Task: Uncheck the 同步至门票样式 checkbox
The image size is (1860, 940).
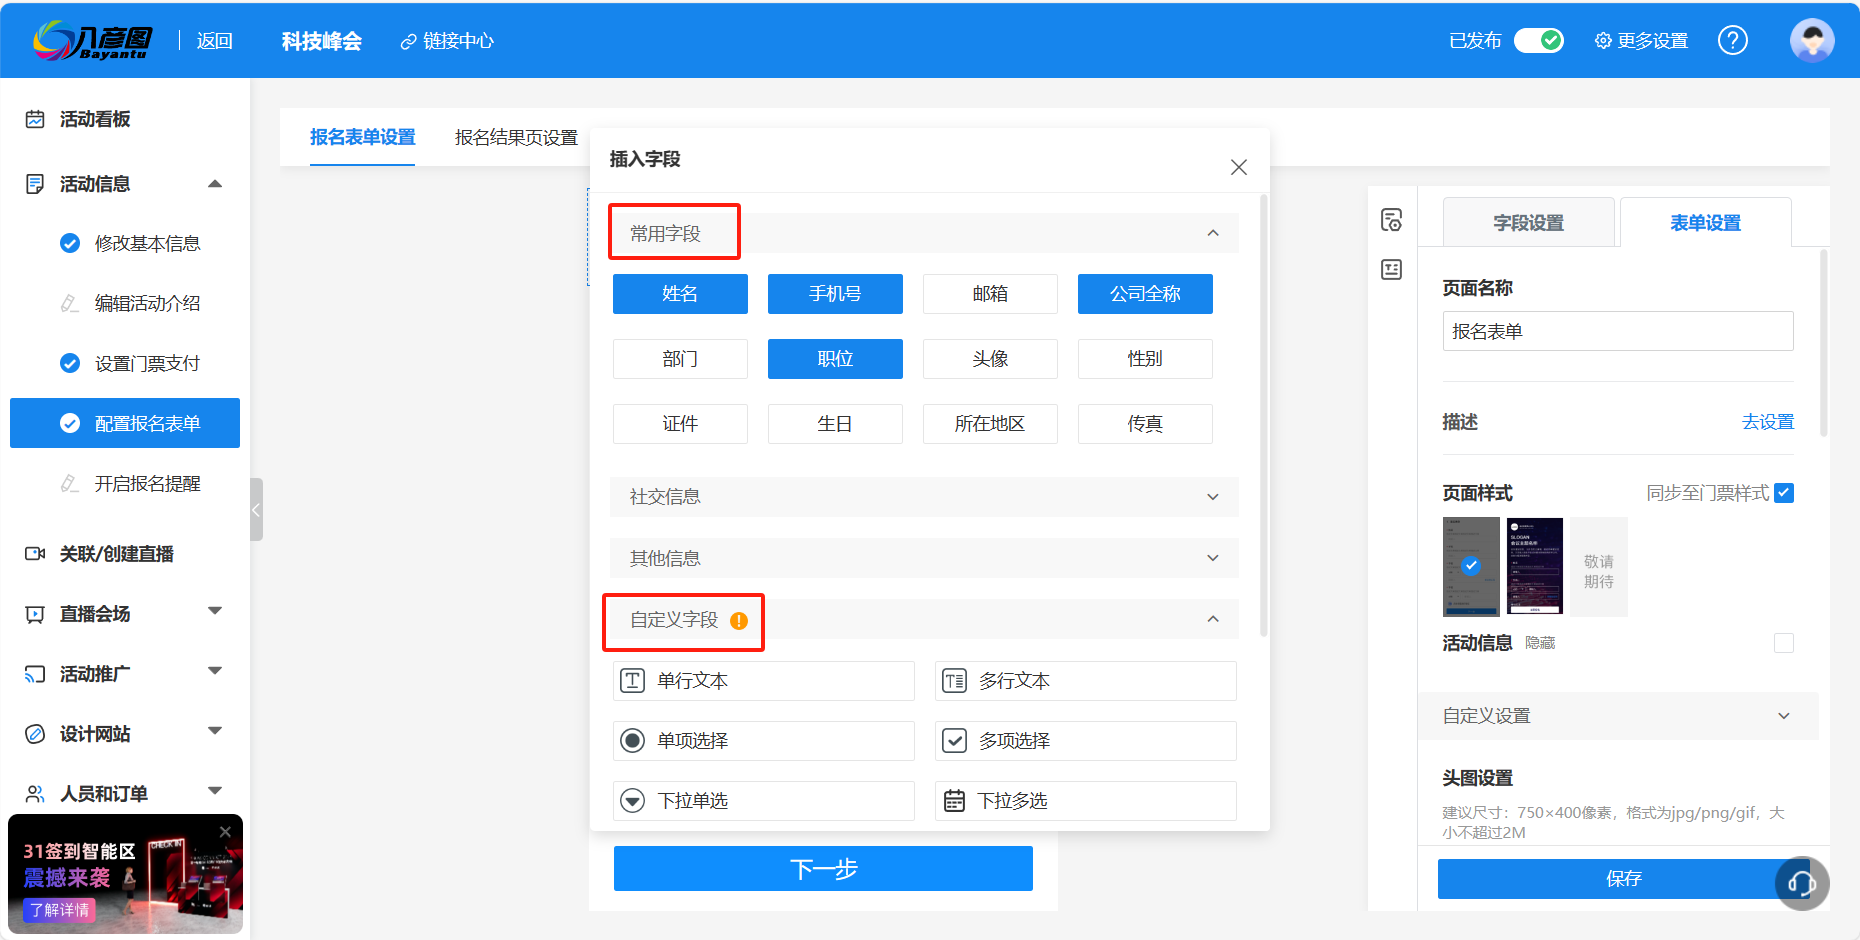Action: (1786, 492)
